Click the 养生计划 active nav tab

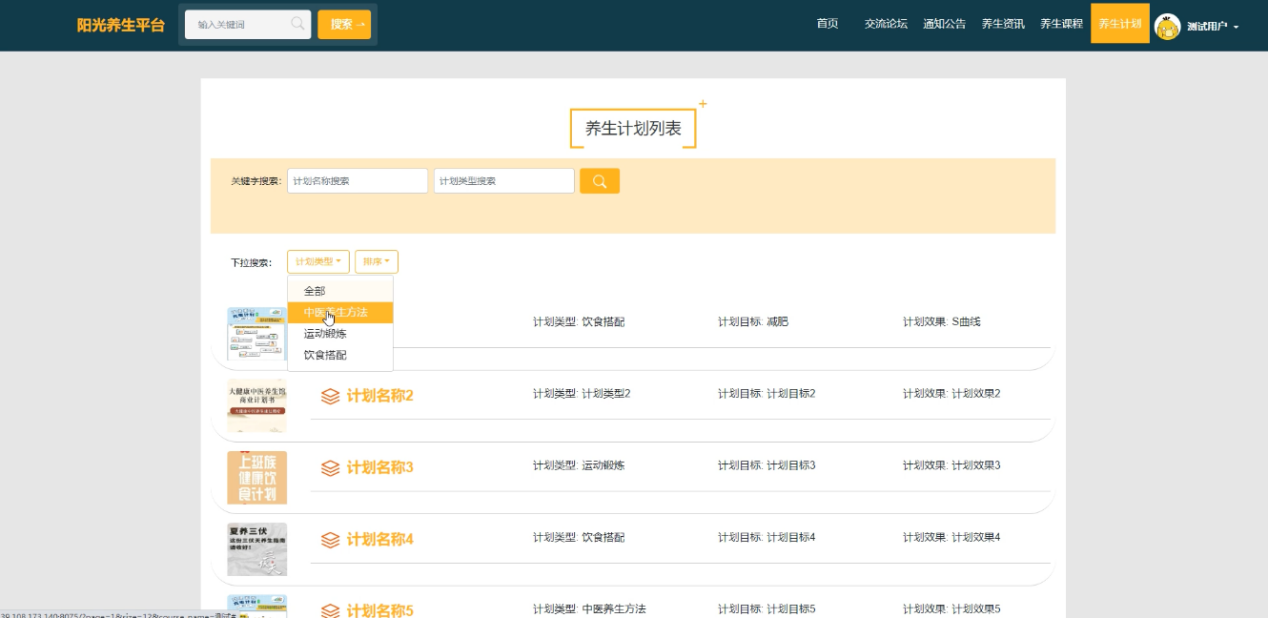pos(1120,24)
